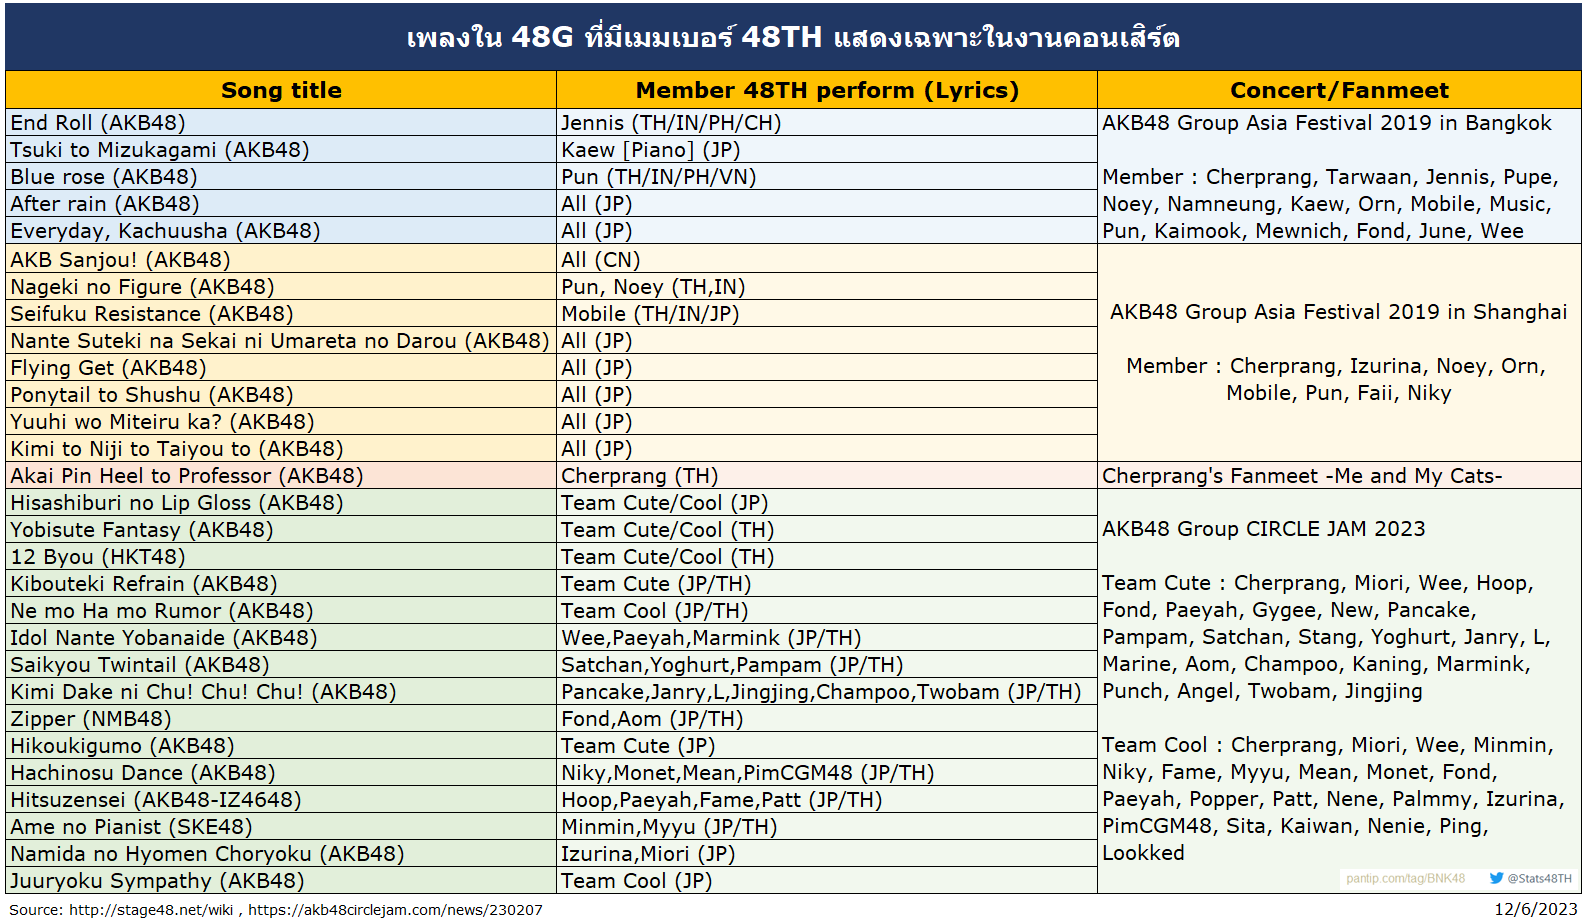Click the Hoop,Paeyah,Fame,Patt (JP/TH) cell
This screenshot has height=924, width=1590.
coord(827,800)
